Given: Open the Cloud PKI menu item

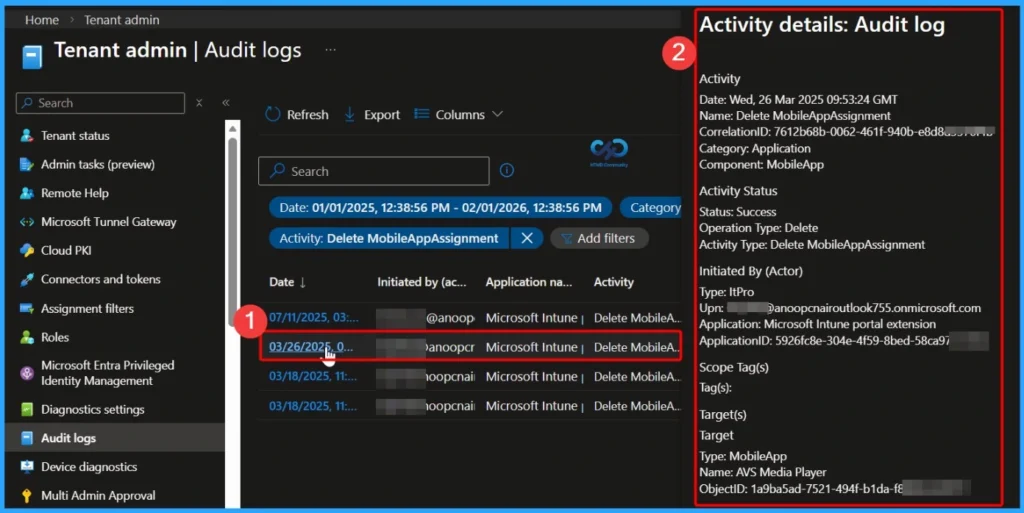Looking at the screenshot, I should (x=66, y=251).
